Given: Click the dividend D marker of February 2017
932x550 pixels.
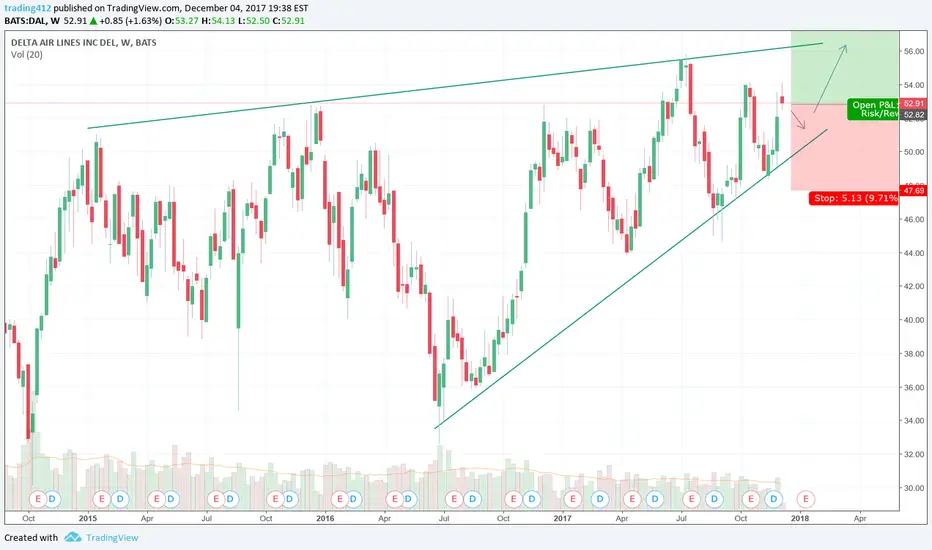Looking at the screenshot, I should pos(600,499).
